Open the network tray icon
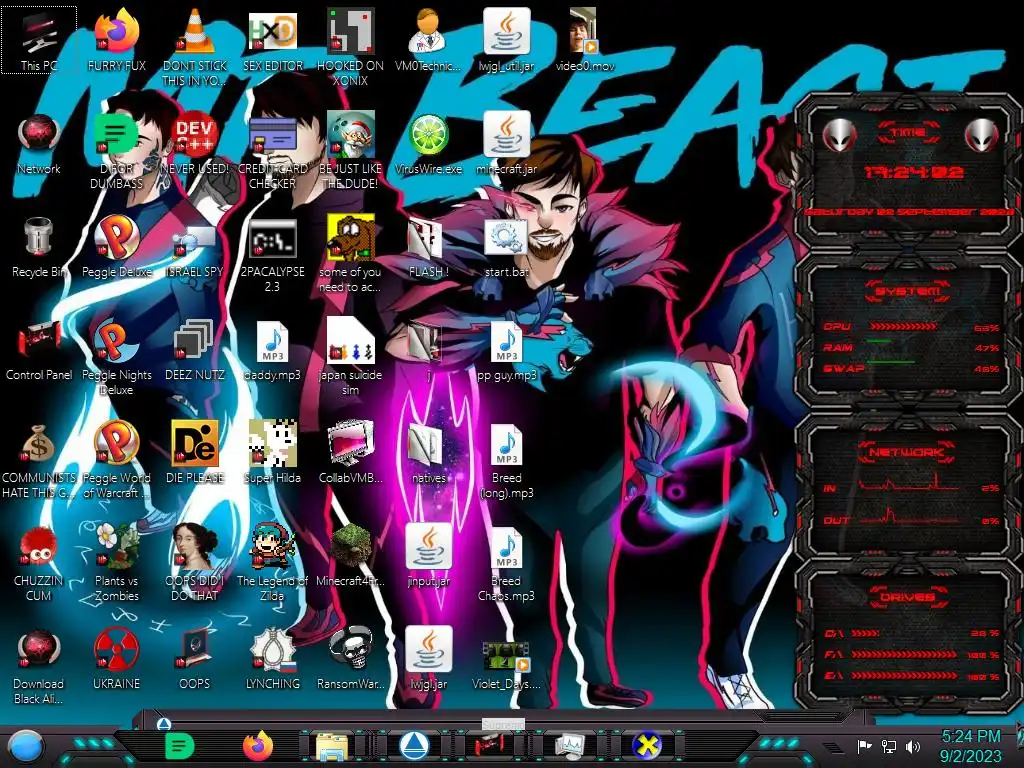 click(888, 746)
